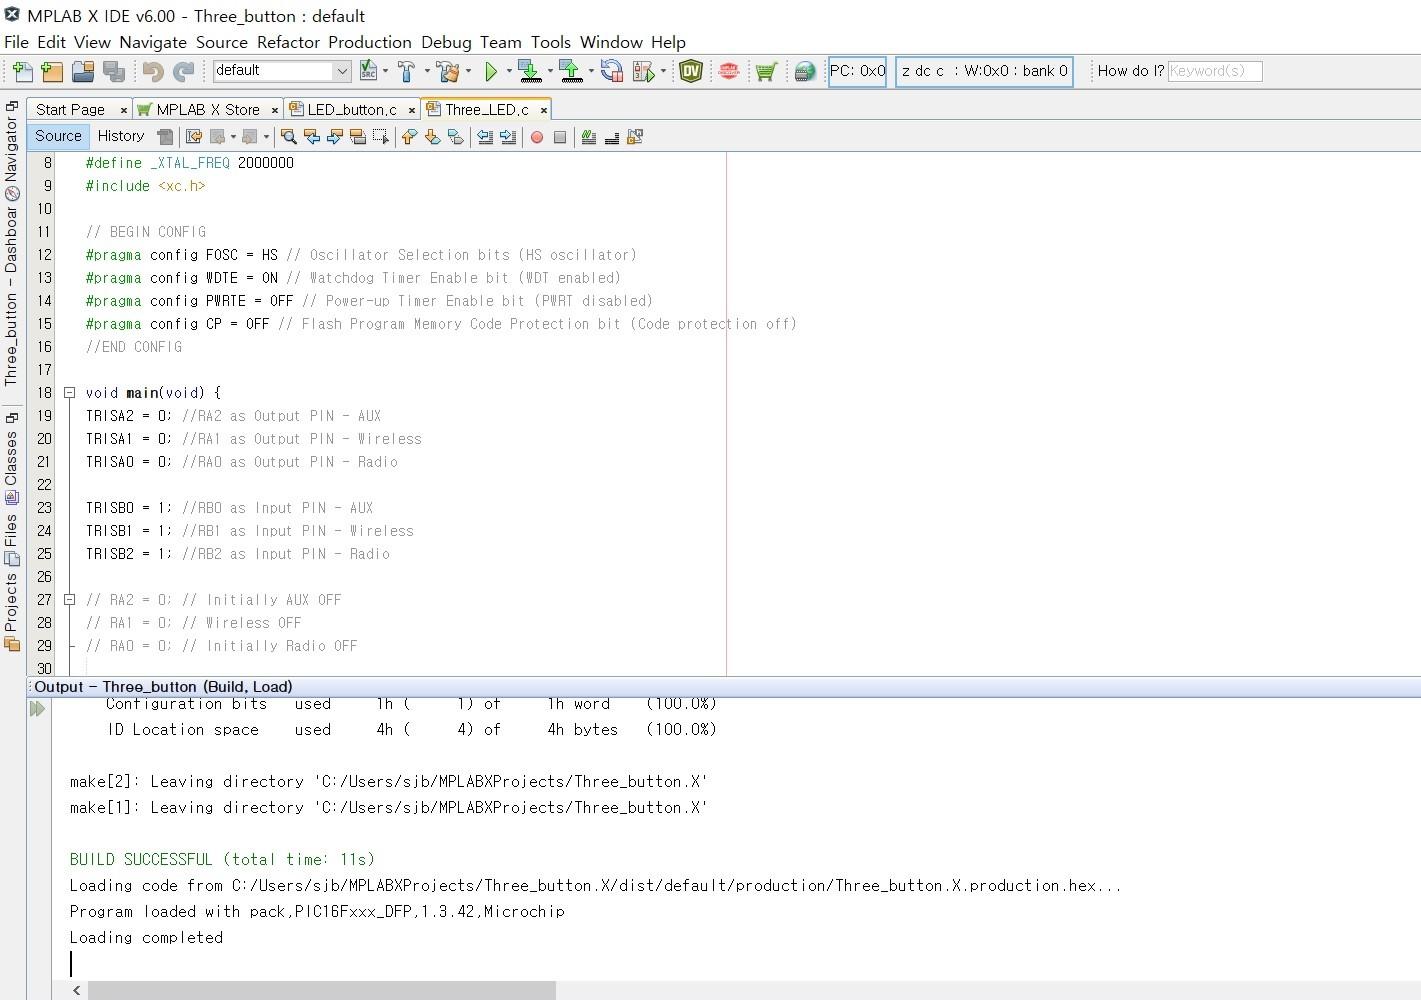Click the New File icon
This screenshot has height=1000, width=1421.
pos(22,71)
